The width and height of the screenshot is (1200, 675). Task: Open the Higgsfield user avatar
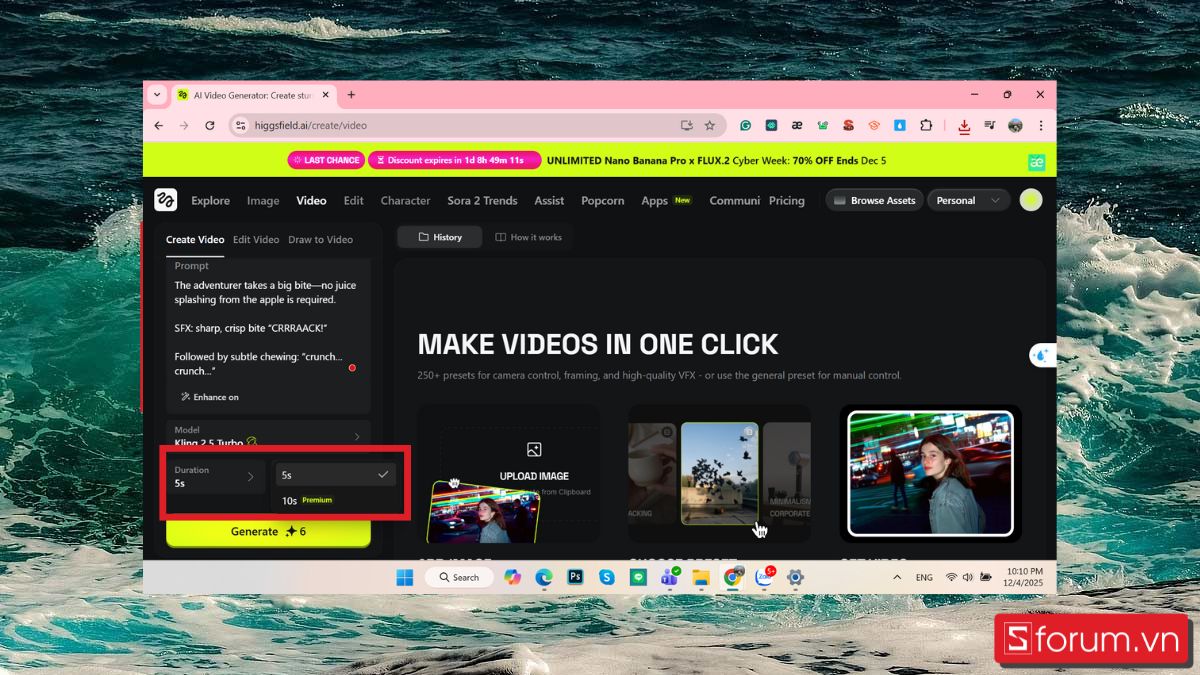coord(1031,200)
